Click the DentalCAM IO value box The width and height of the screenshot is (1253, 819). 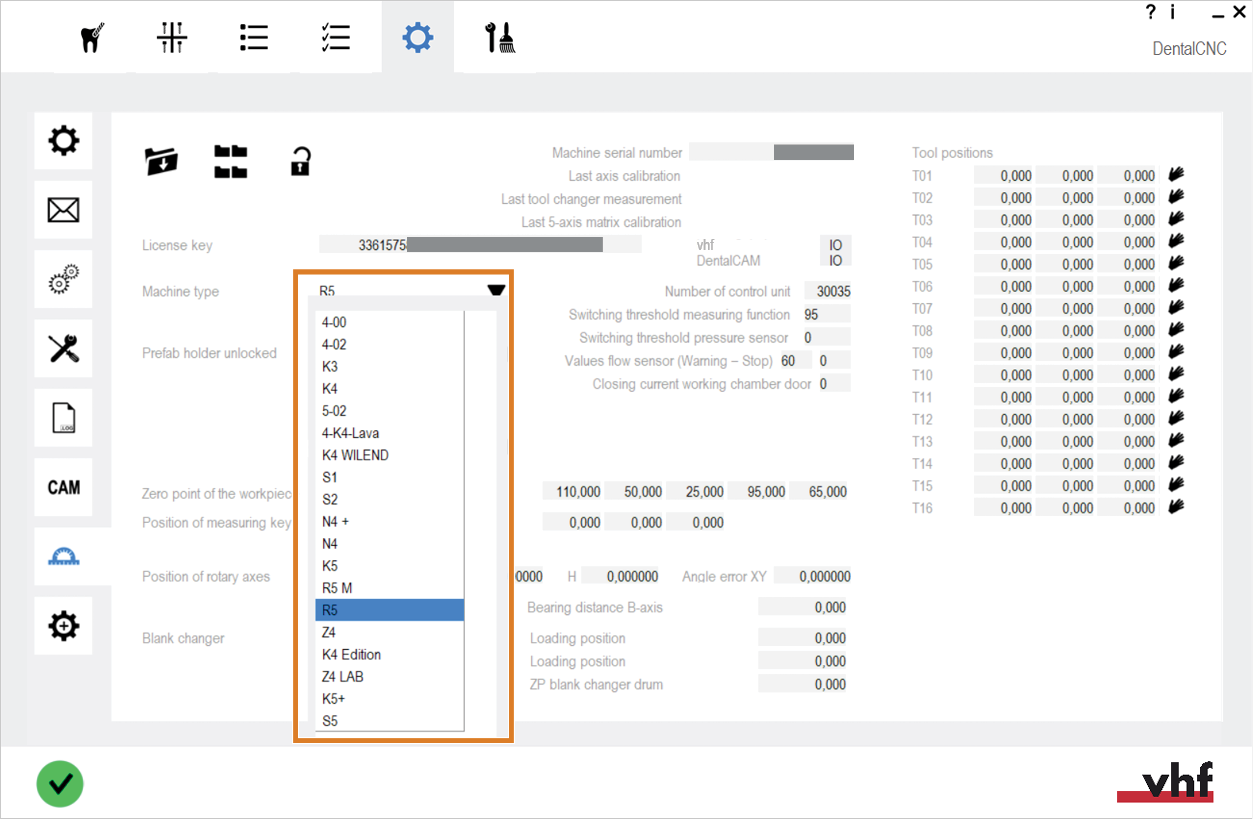[x=835, y=260]
